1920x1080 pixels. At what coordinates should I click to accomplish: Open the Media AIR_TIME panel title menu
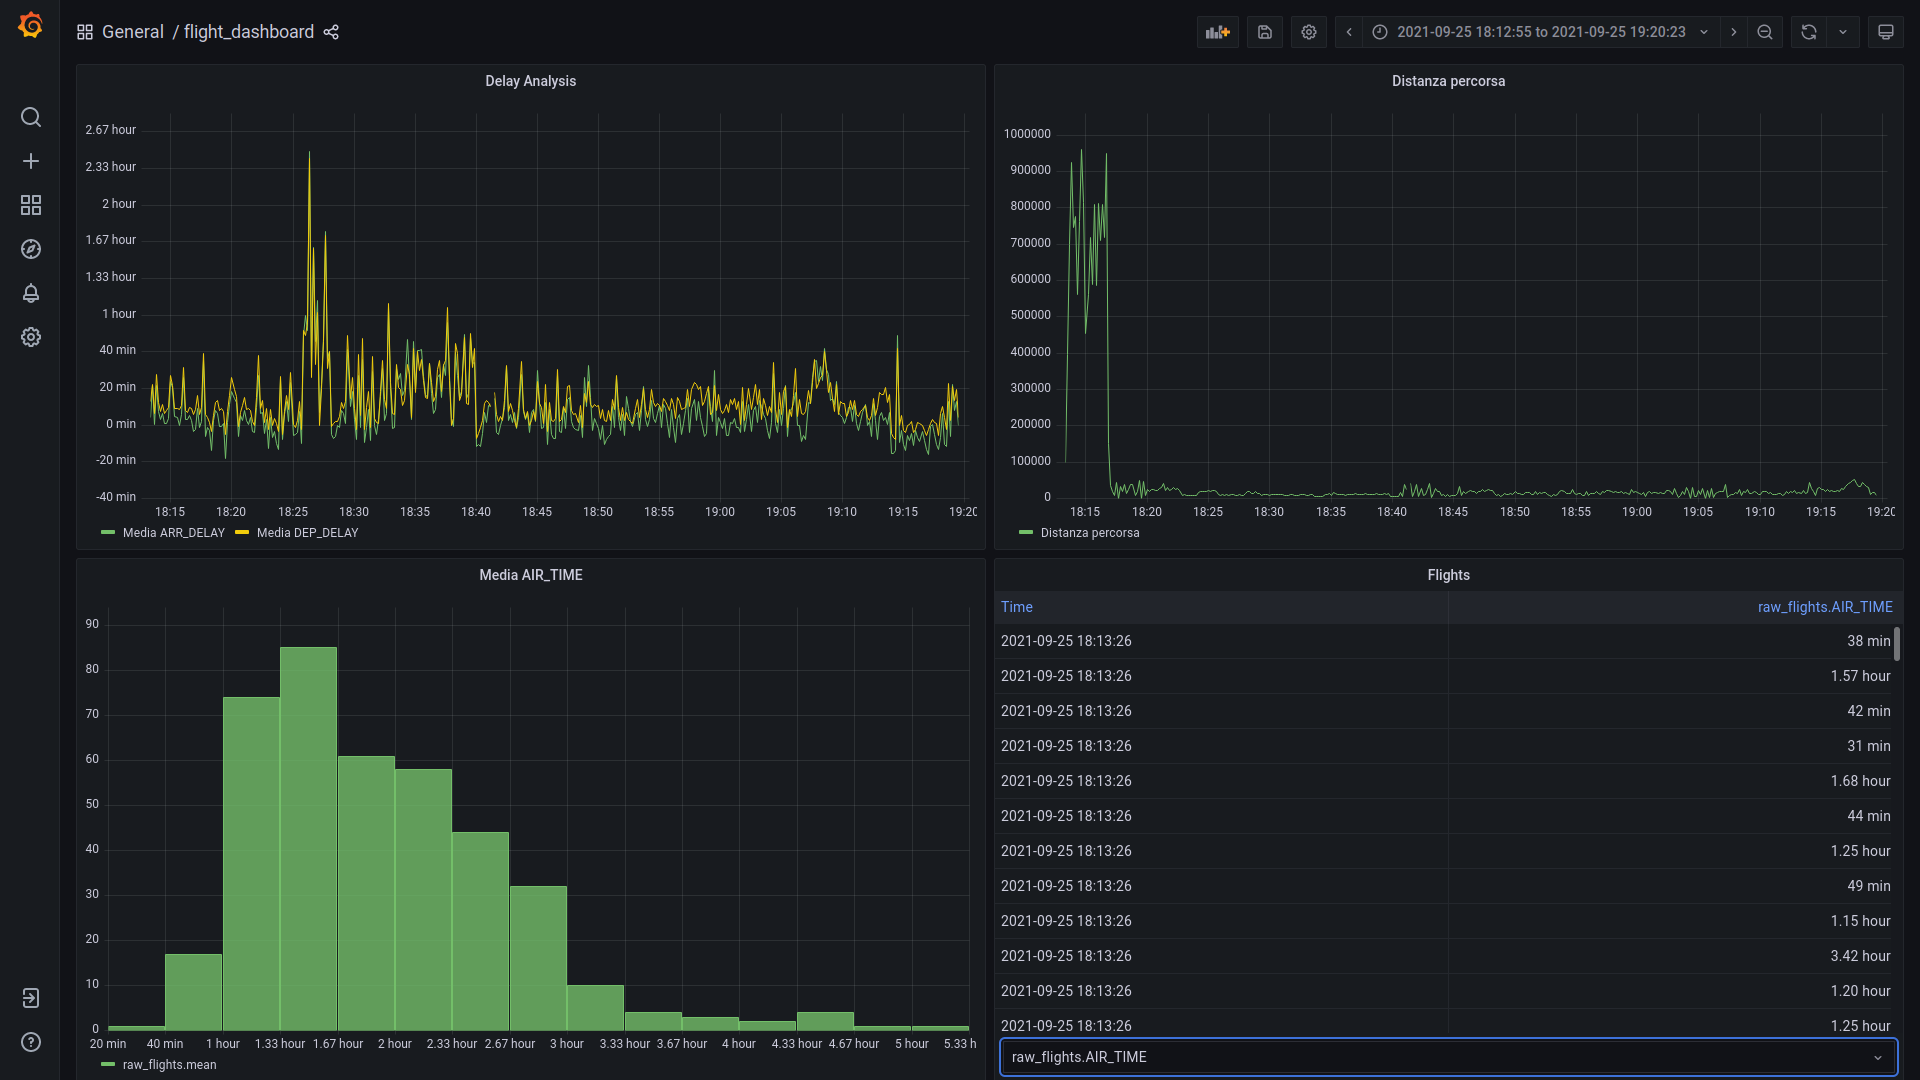(x=530, y=575)
